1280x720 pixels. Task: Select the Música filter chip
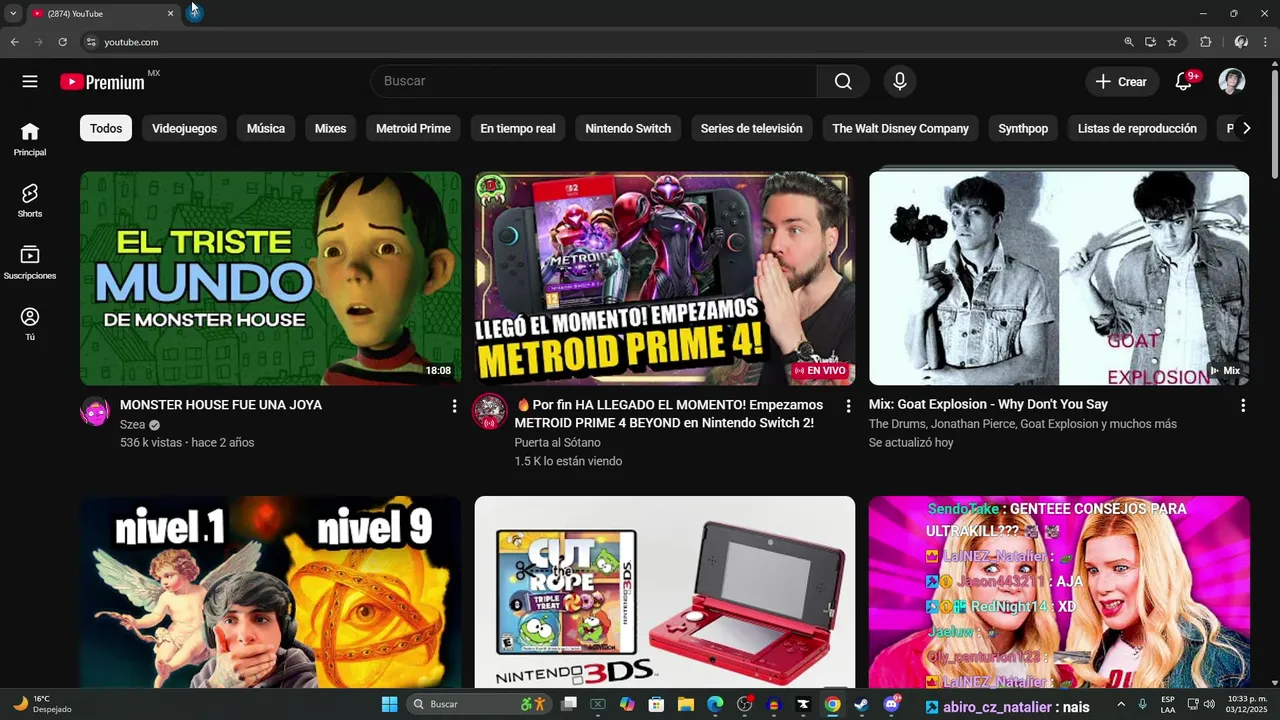click(x=266, y=128)
